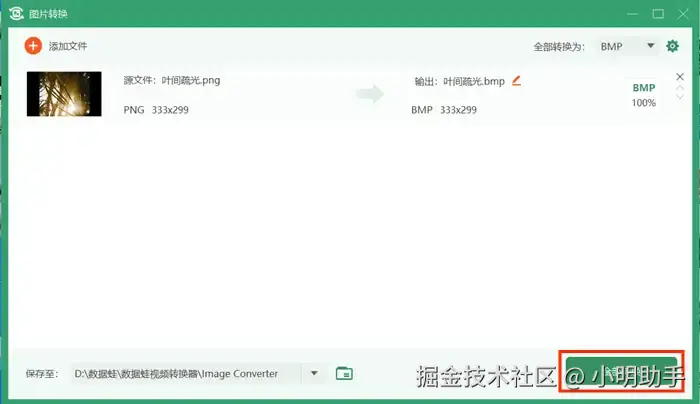700x404 pixels.
Task: Click the 全部转换为 label text
Action: click(559, 47)
